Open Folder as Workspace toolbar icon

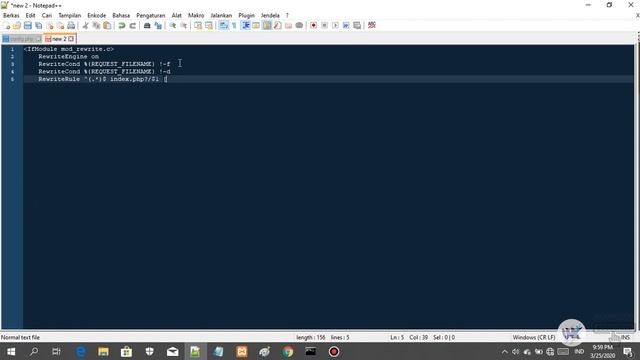tap(289, 26)
